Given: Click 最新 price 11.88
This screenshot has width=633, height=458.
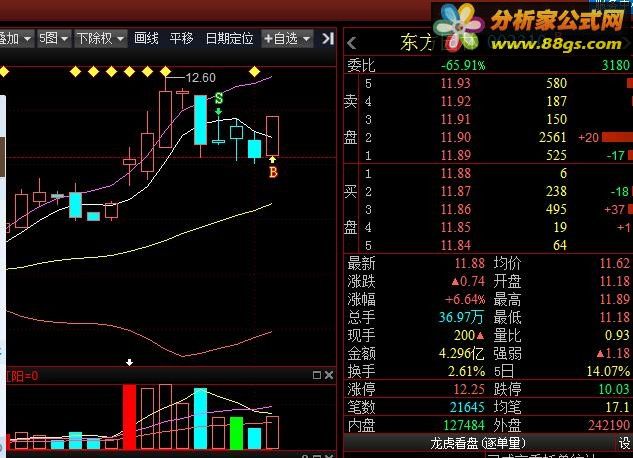Looking at the screenshot, I should [x=470, y=263].
